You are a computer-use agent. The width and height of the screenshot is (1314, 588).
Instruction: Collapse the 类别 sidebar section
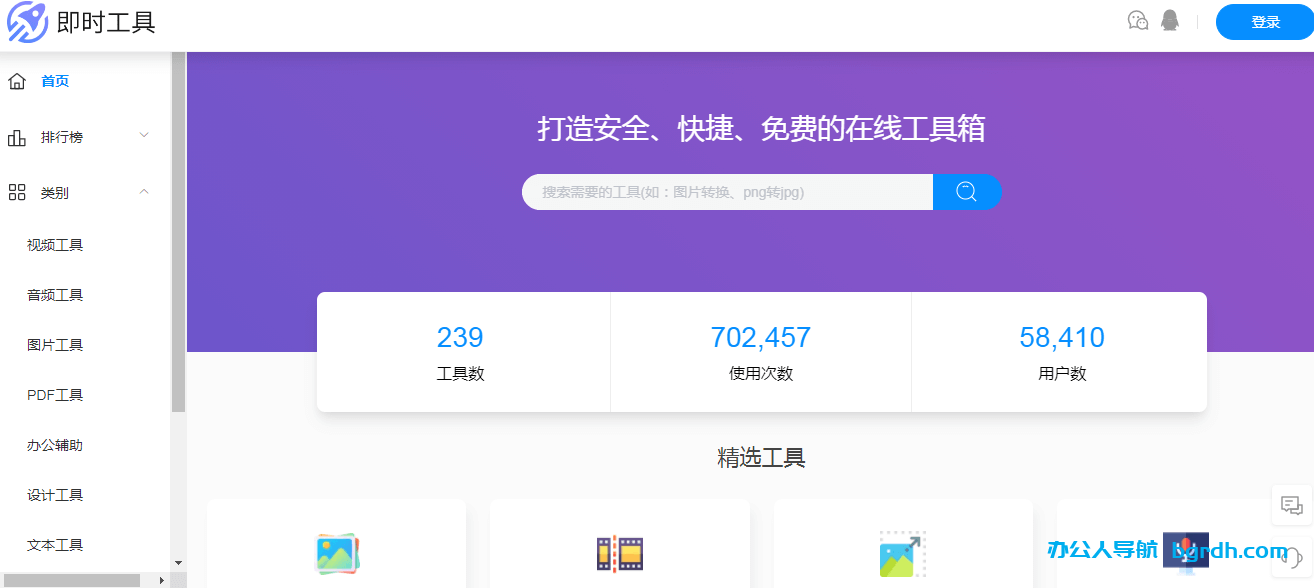click(x=143, y=192)
